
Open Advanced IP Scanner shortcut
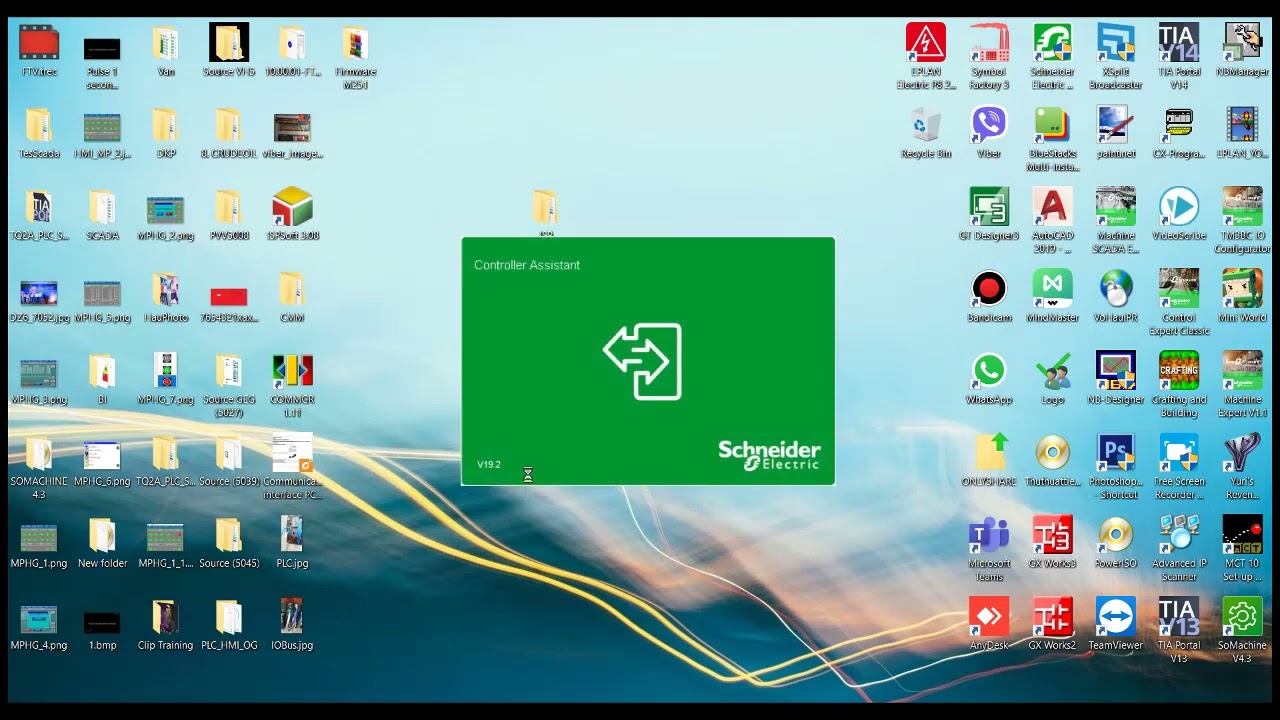[1179, 535]
